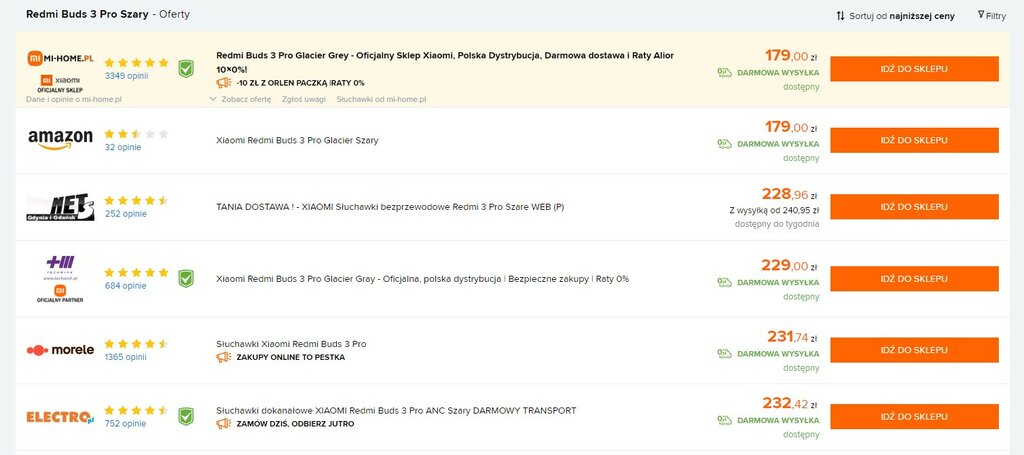Screen dimensions: 1024x455
Task: Click the delivery truck icon in morele offer
Action: point(724,353)
